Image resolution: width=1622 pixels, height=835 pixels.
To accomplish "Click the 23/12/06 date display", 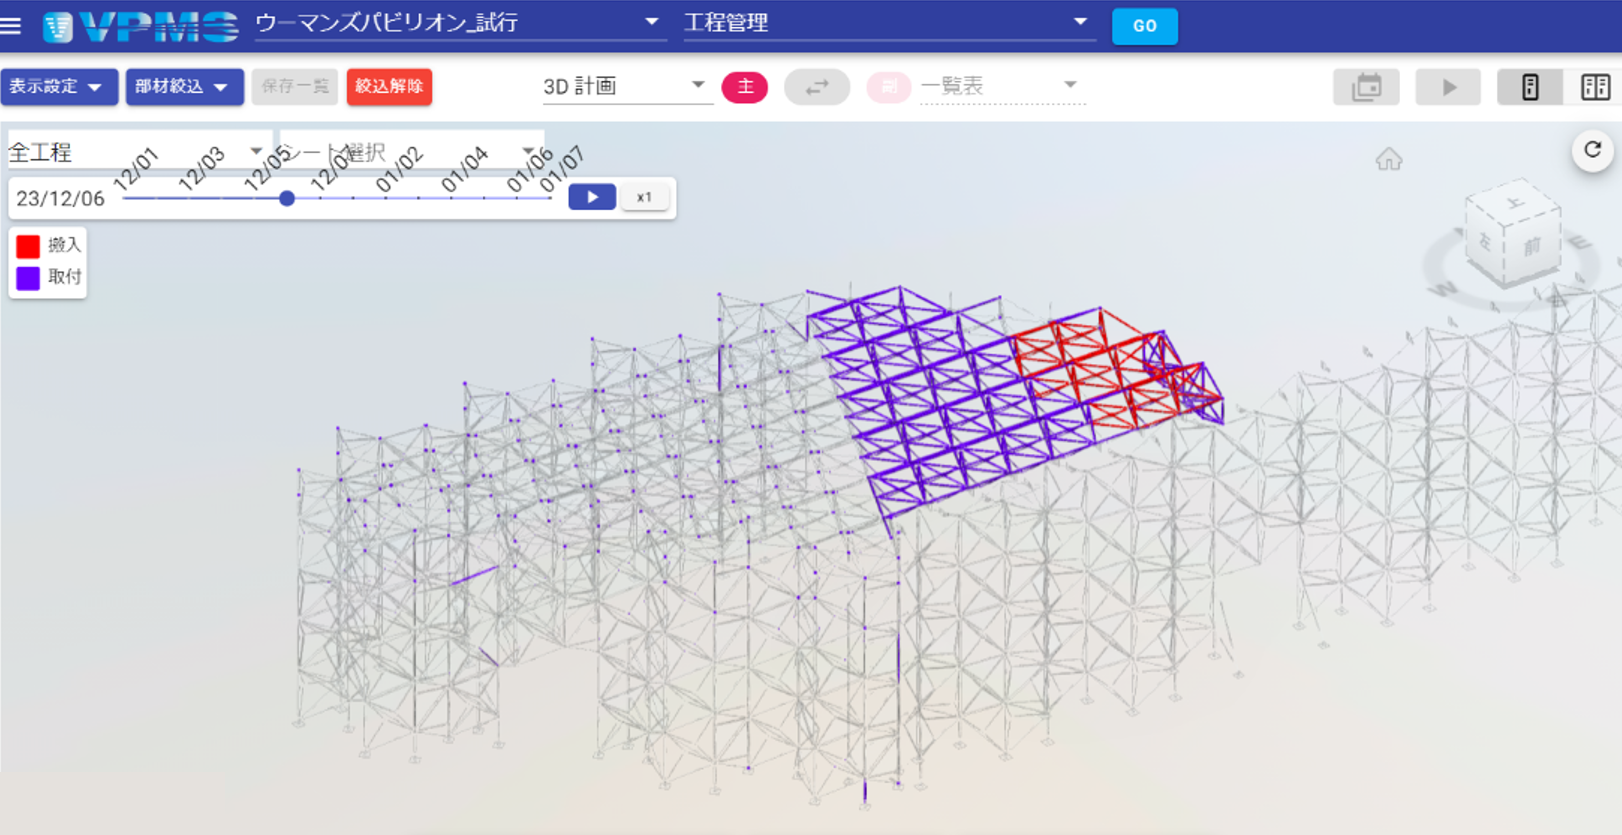I will pos(60,198).
